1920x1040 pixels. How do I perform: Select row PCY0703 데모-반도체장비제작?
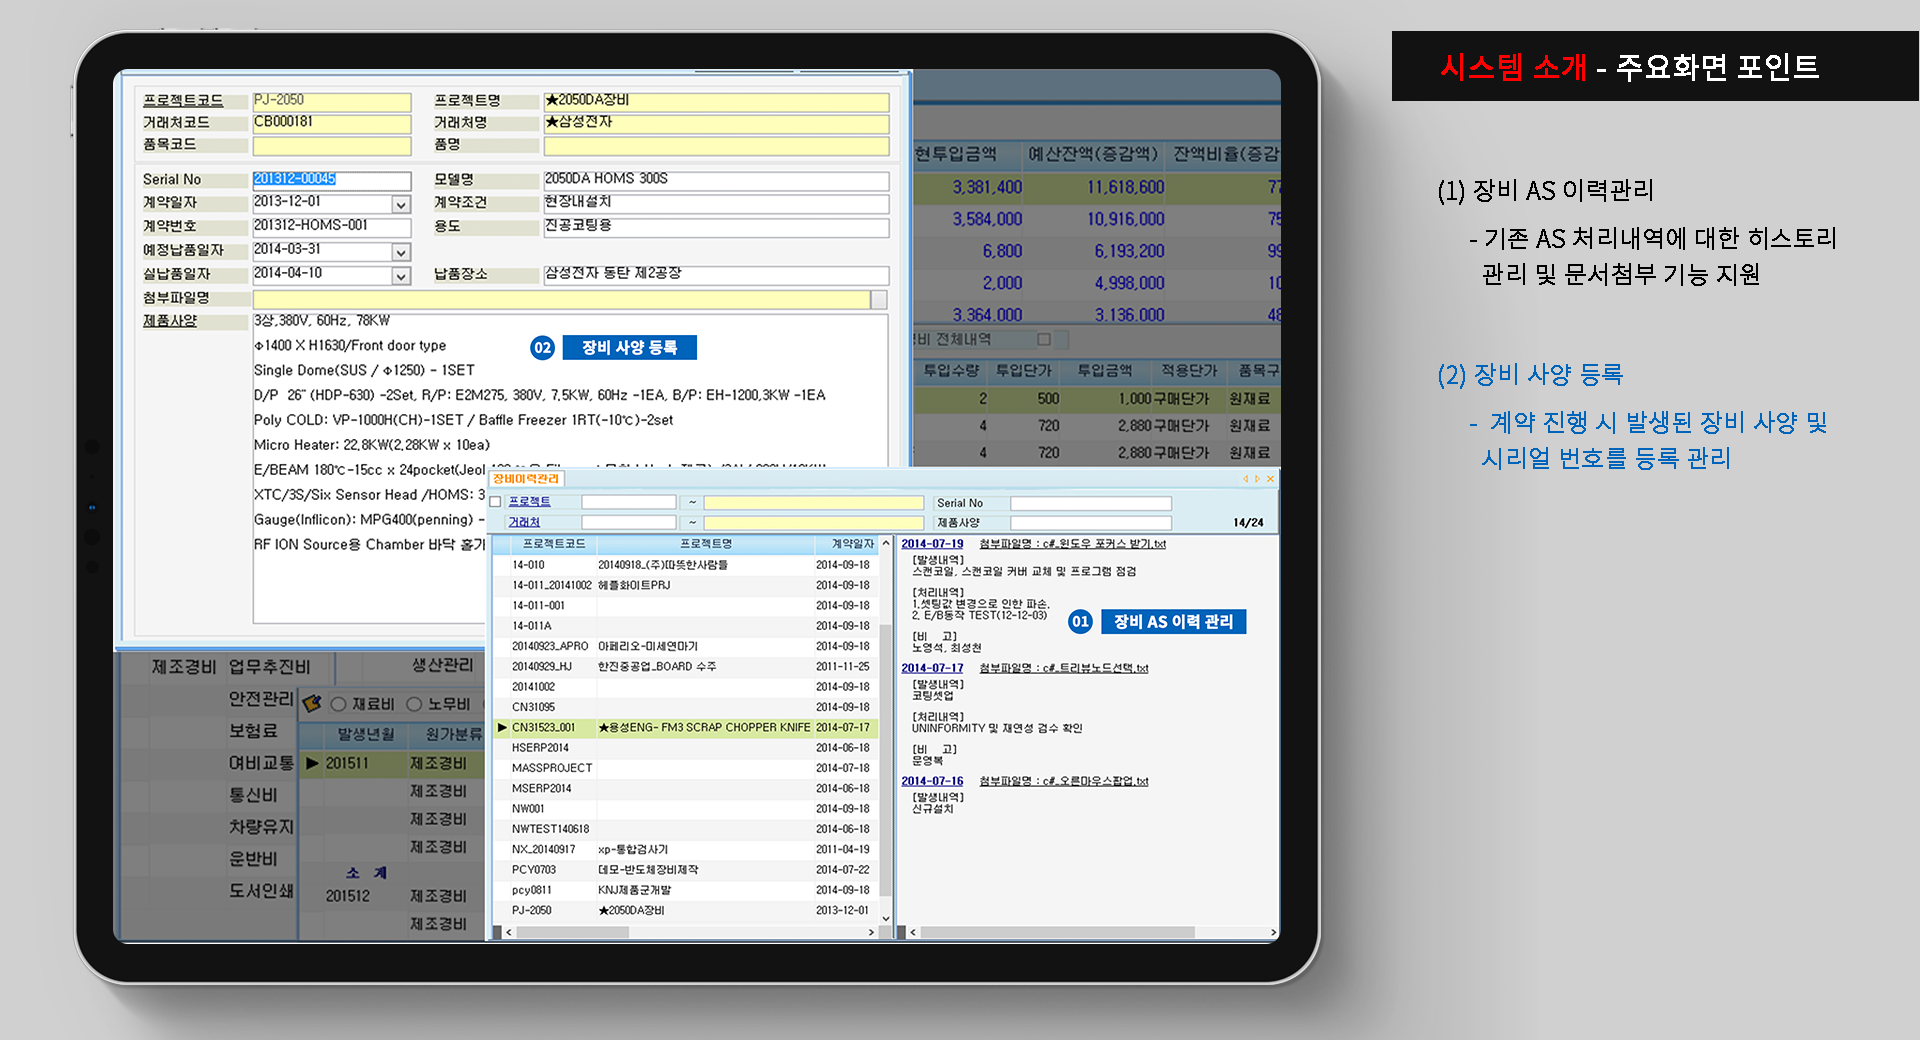click(686, 870)
